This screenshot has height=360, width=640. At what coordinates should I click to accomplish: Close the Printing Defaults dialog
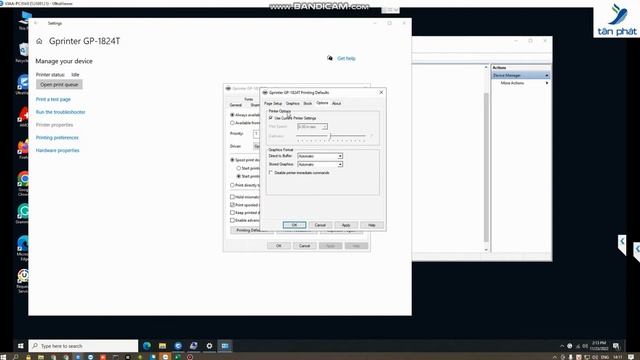[x=381, y=93]
